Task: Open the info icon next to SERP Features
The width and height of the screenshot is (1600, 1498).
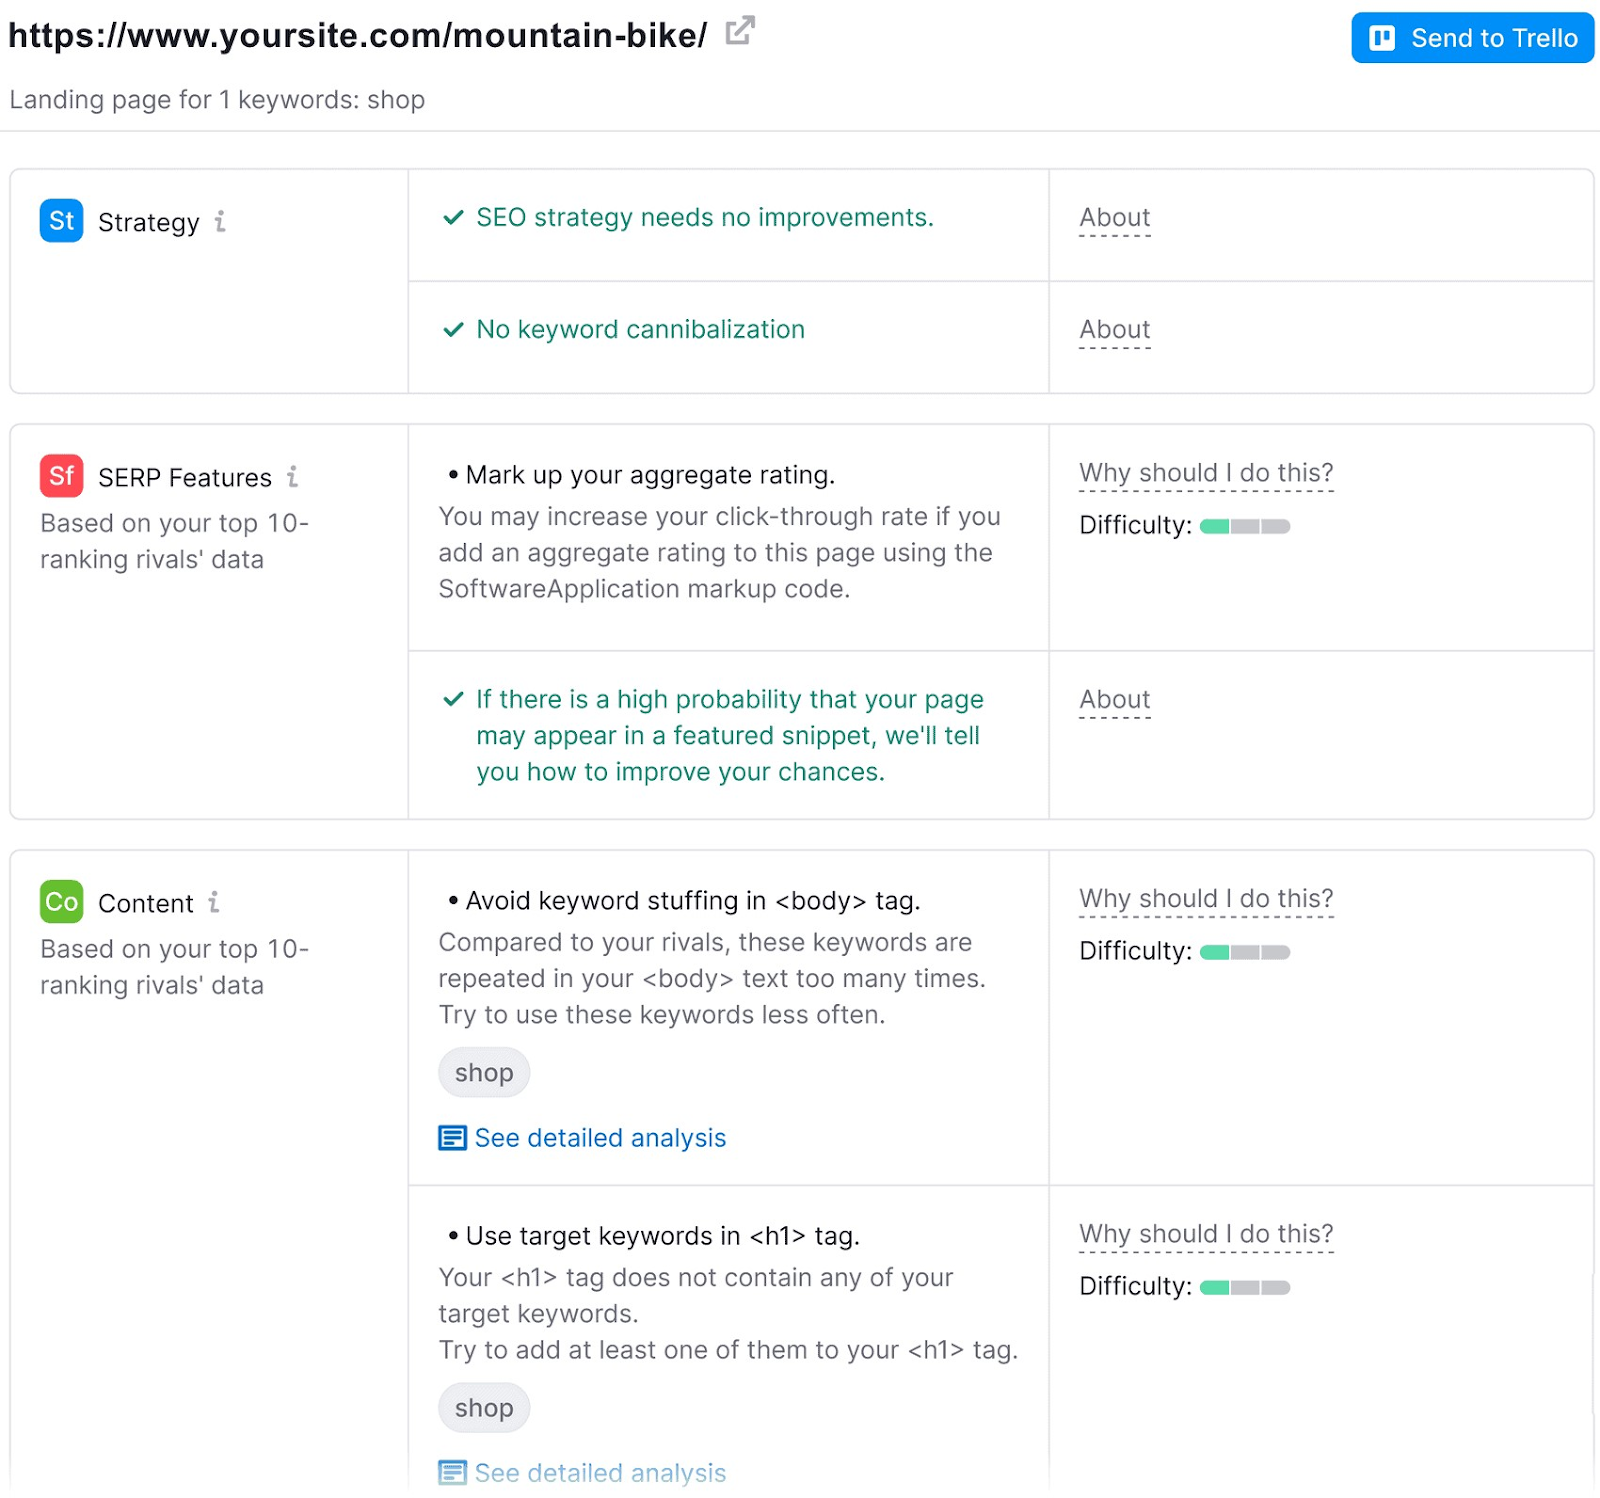Action: click(291, 477)
